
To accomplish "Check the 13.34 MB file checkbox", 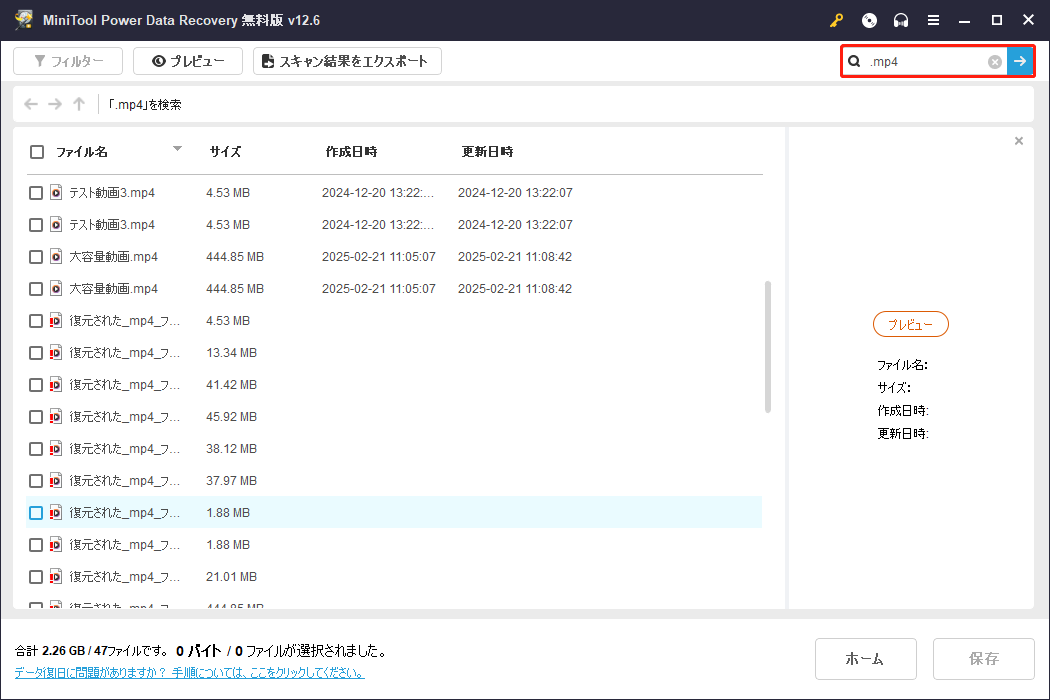I will (x=36, y=353).
